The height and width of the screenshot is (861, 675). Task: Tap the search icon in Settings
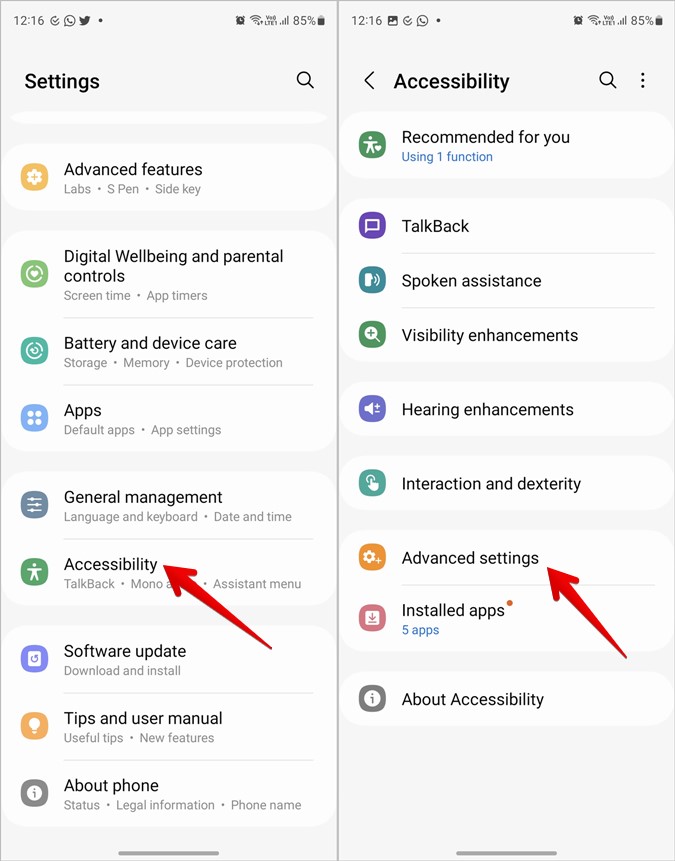[x=305, y=80]
